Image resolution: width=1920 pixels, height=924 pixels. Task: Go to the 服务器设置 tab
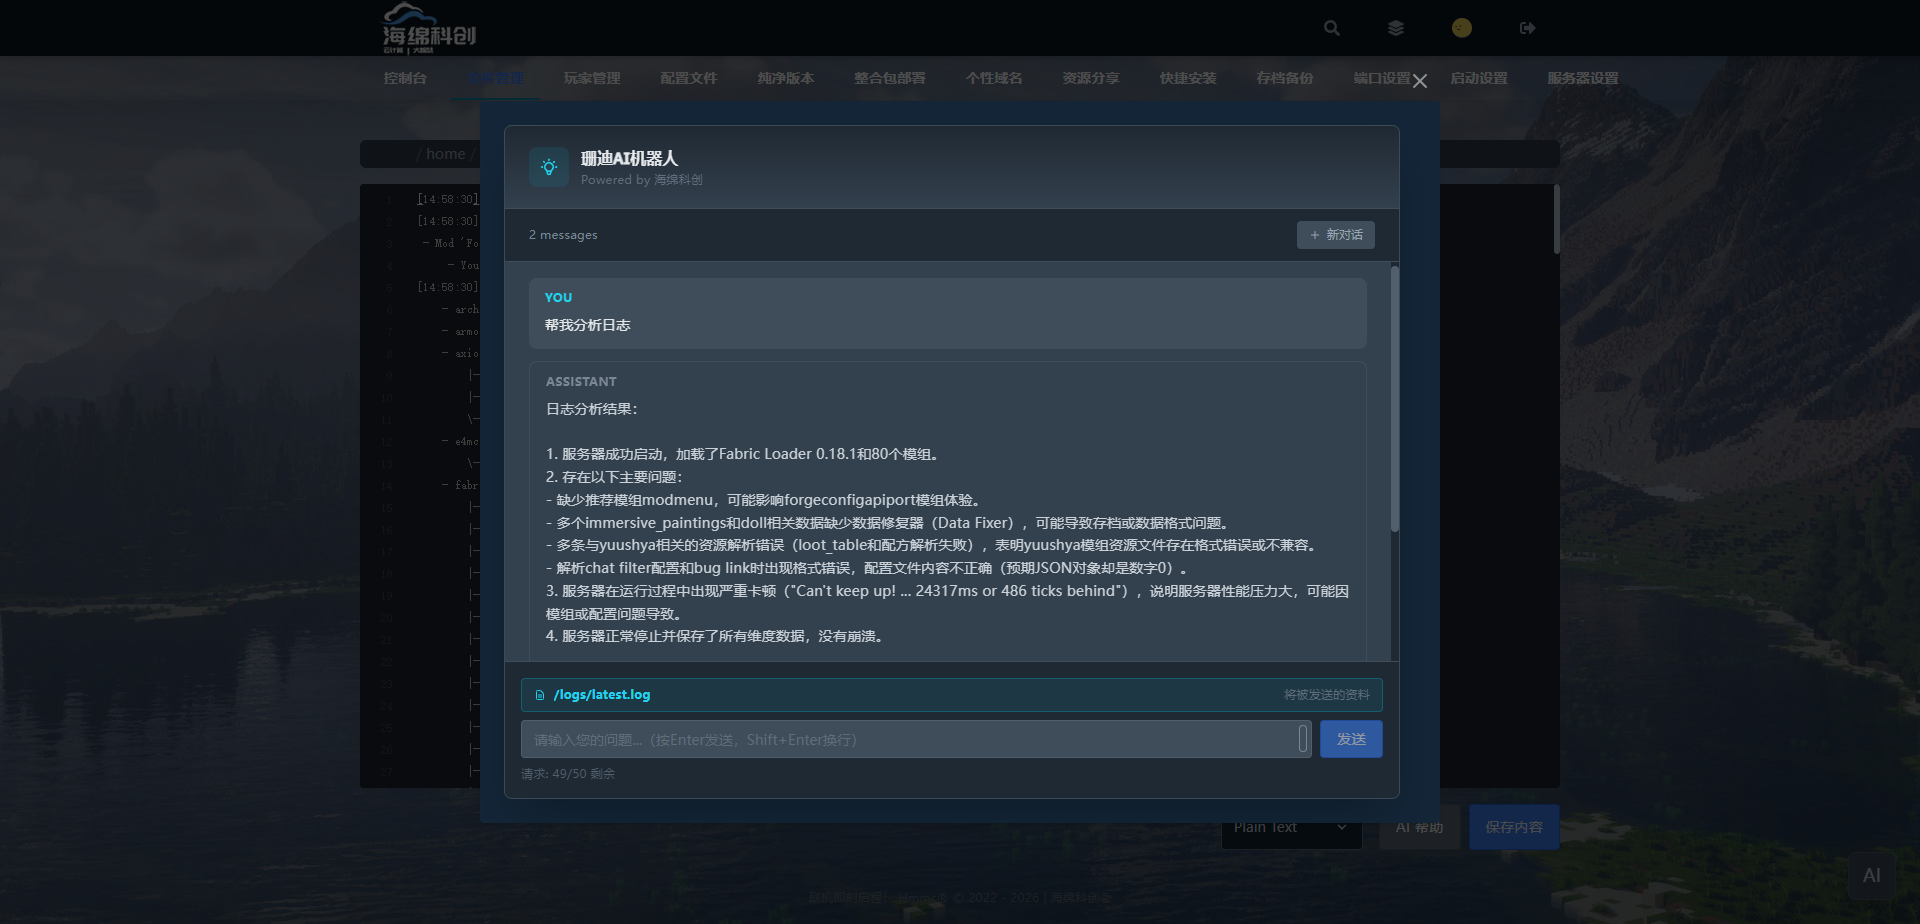click(1582, 78)
